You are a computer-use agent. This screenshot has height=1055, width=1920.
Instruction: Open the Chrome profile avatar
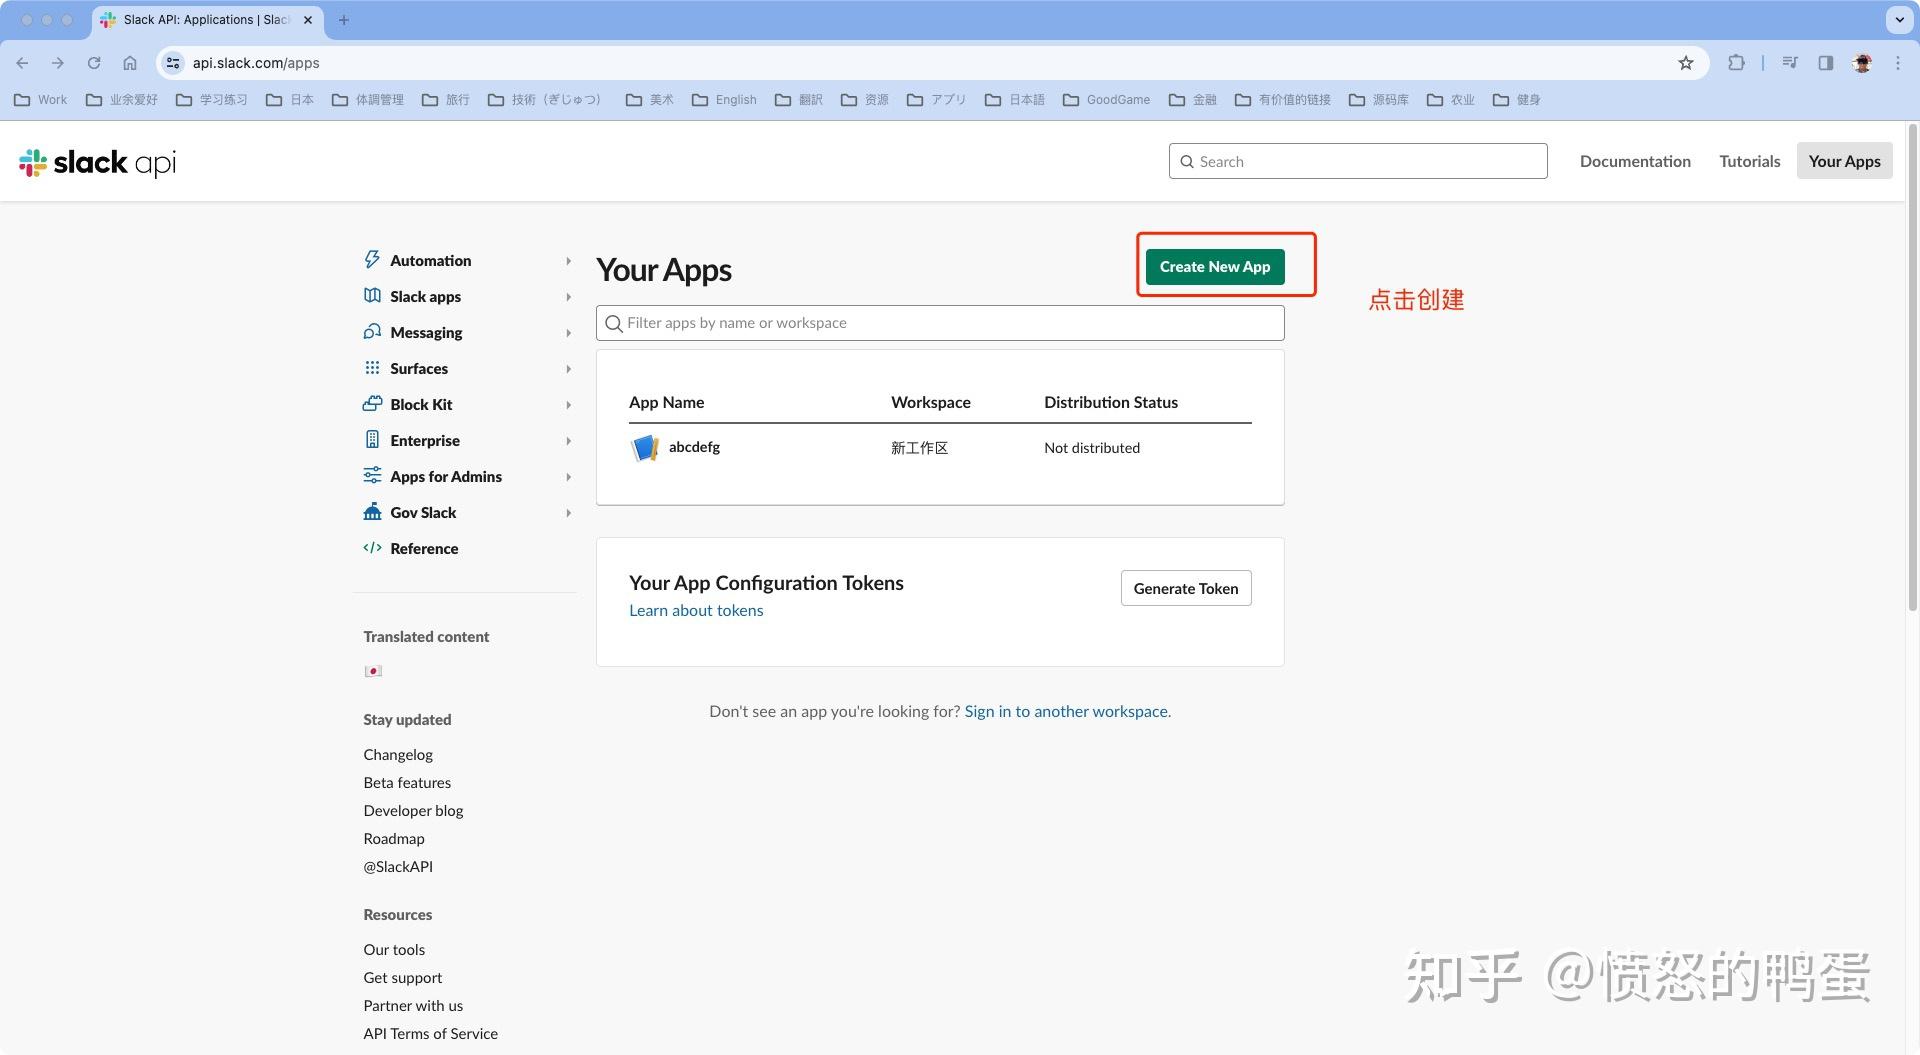1862,63
